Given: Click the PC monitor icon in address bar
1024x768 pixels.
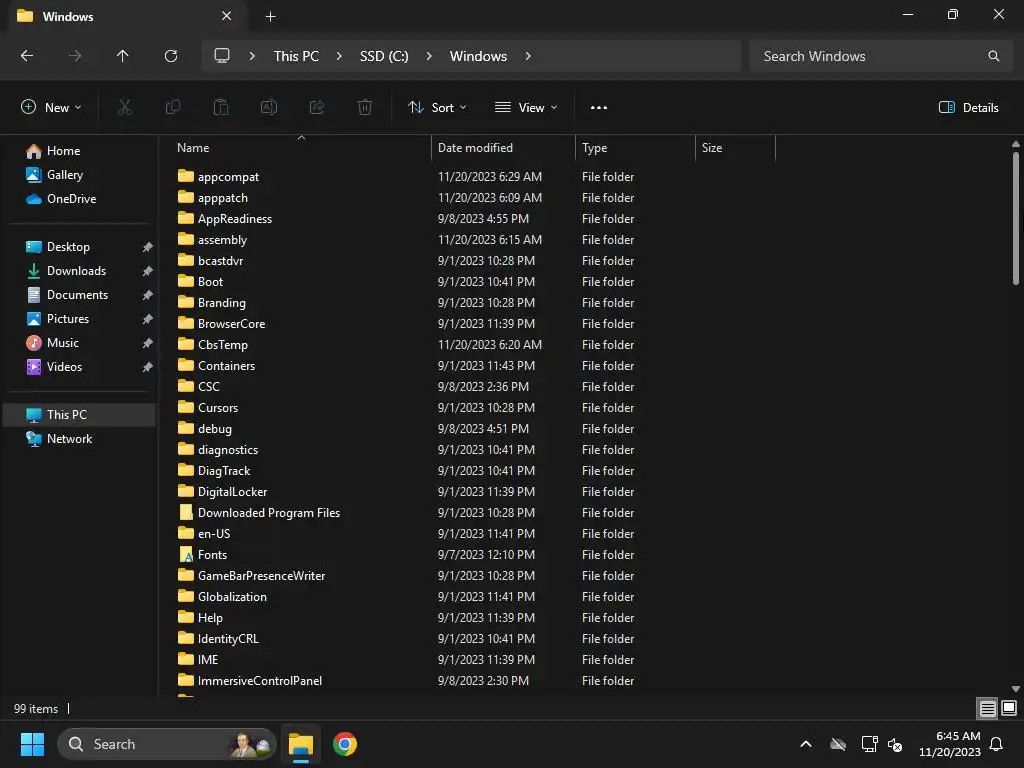Looking at the screenshot, I should tap(222, 56).
